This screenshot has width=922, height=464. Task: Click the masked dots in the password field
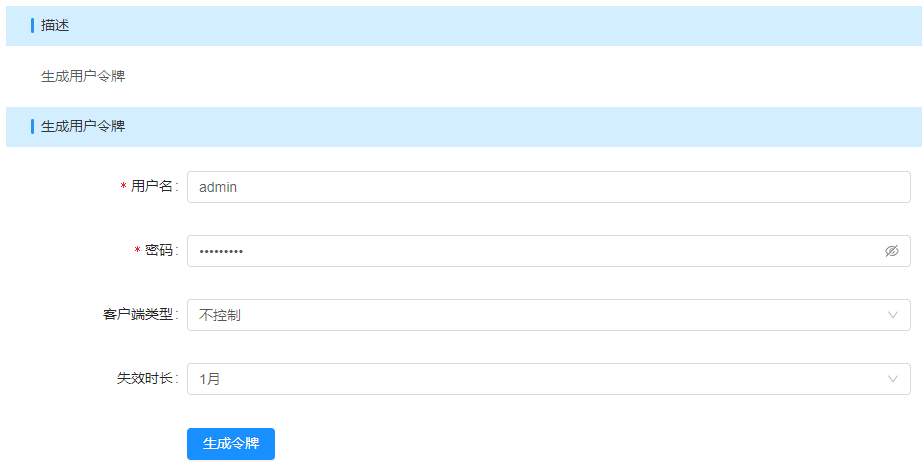221,251
